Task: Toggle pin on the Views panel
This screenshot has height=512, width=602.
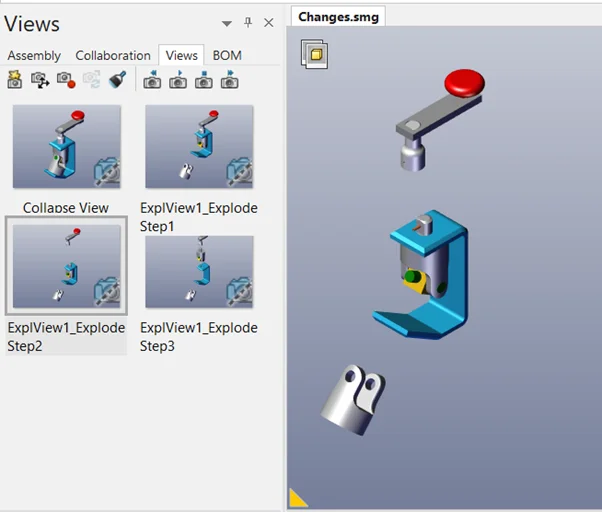Action: [248, 23]
